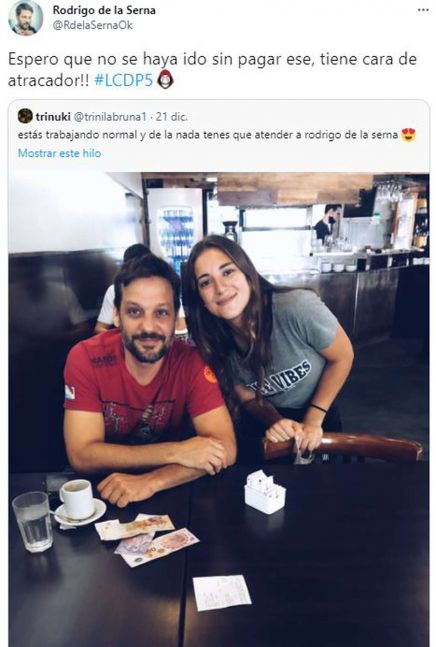Click Rodrigo de la Serna's profile avatar
The width and height of the screenshot is (436, 647).
click(26, 18)
